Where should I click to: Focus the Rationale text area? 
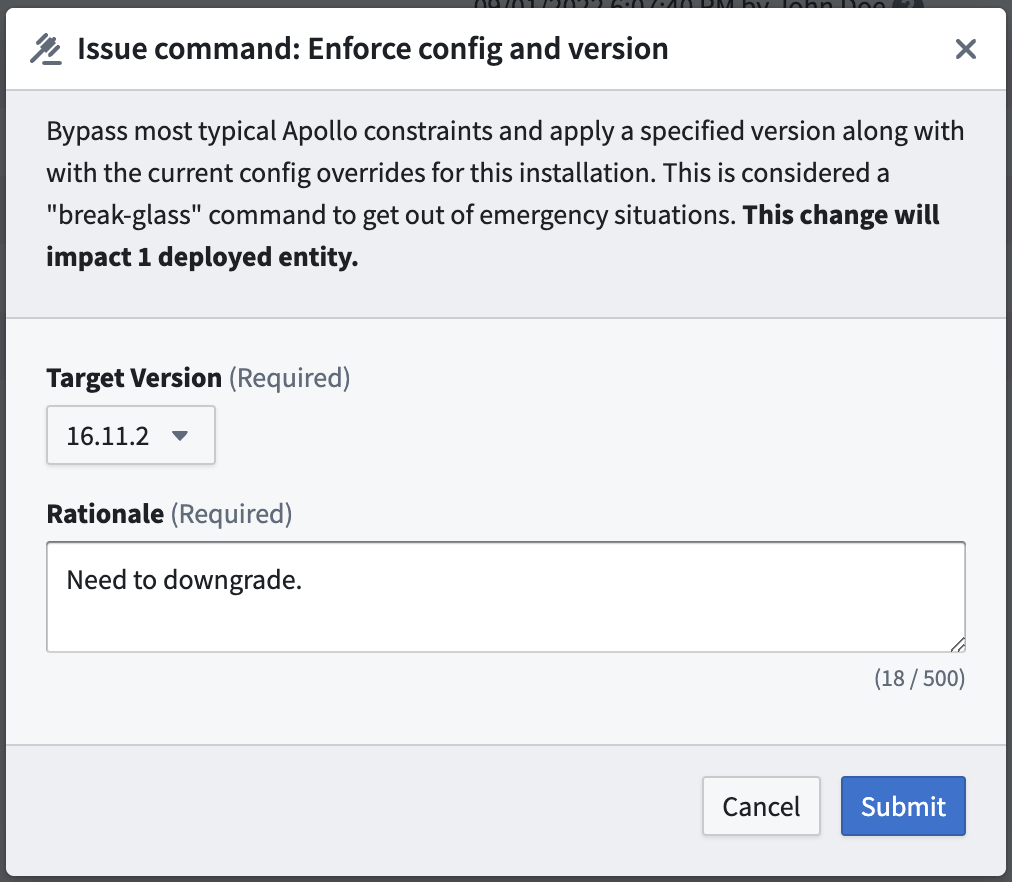(x=506, y=597)
